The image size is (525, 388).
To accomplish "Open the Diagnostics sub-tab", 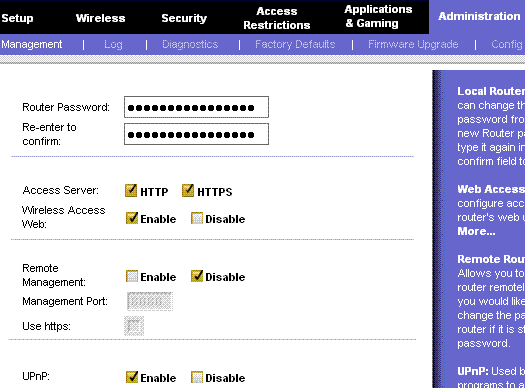I will (x=190, y=44).
